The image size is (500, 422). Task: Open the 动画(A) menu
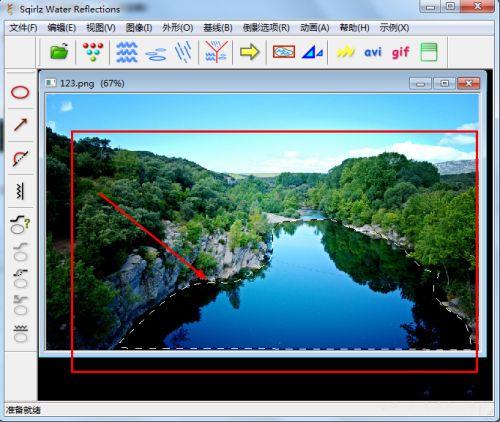[x=314, y=28]
